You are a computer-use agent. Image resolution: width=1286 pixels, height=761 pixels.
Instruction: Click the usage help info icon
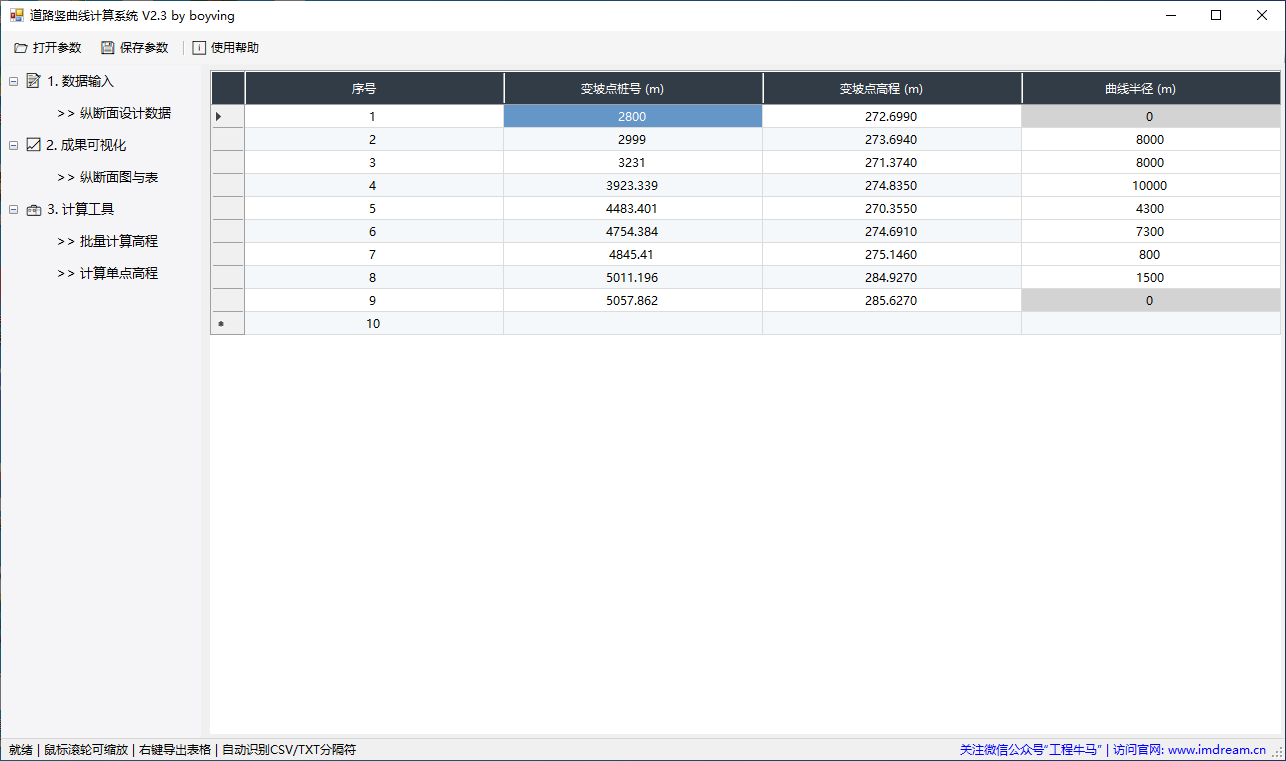[x=199, y=48]
